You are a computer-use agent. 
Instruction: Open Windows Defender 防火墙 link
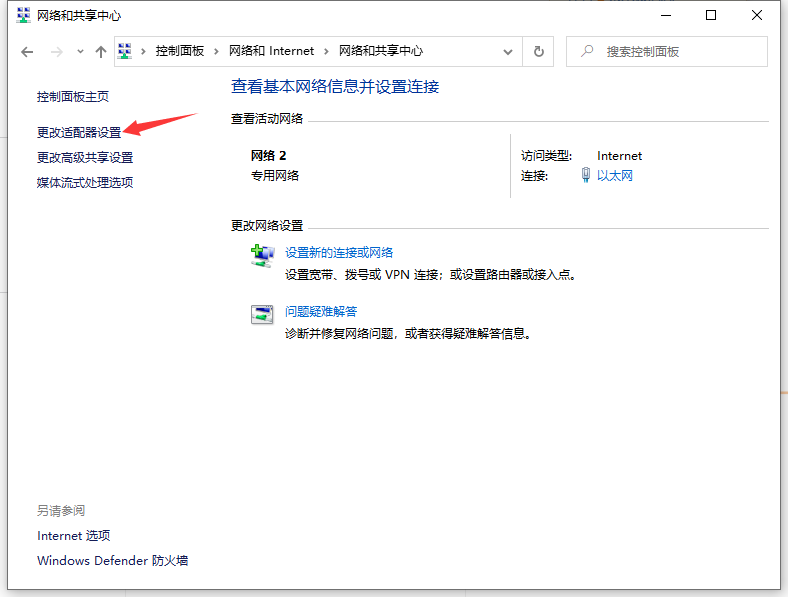coord(112,561)
